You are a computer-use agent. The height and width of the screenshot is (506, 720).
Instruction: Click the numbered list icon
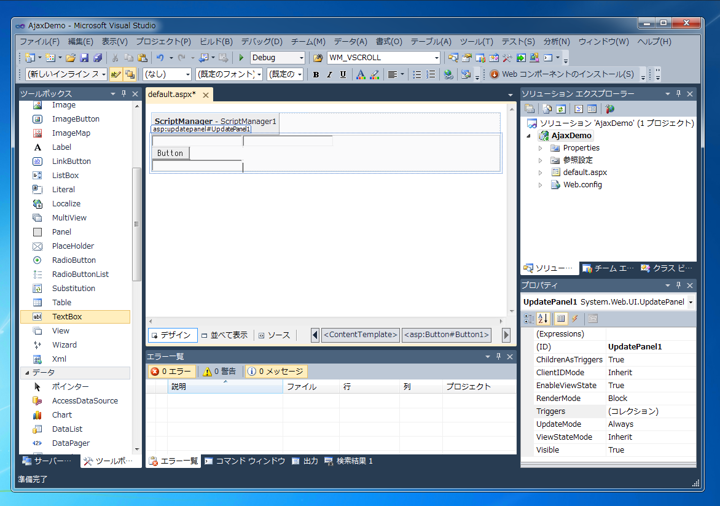click(431, 74)
